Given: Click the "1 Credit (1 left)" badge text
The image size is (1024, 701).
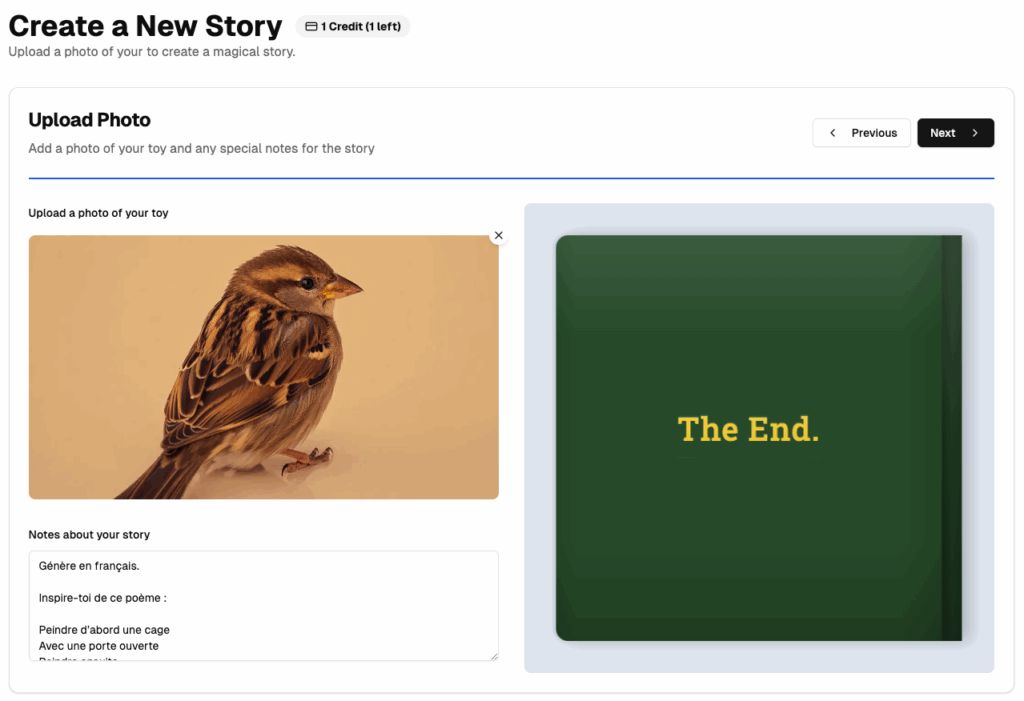Looking at the screenshot, I should click(361, 27).
